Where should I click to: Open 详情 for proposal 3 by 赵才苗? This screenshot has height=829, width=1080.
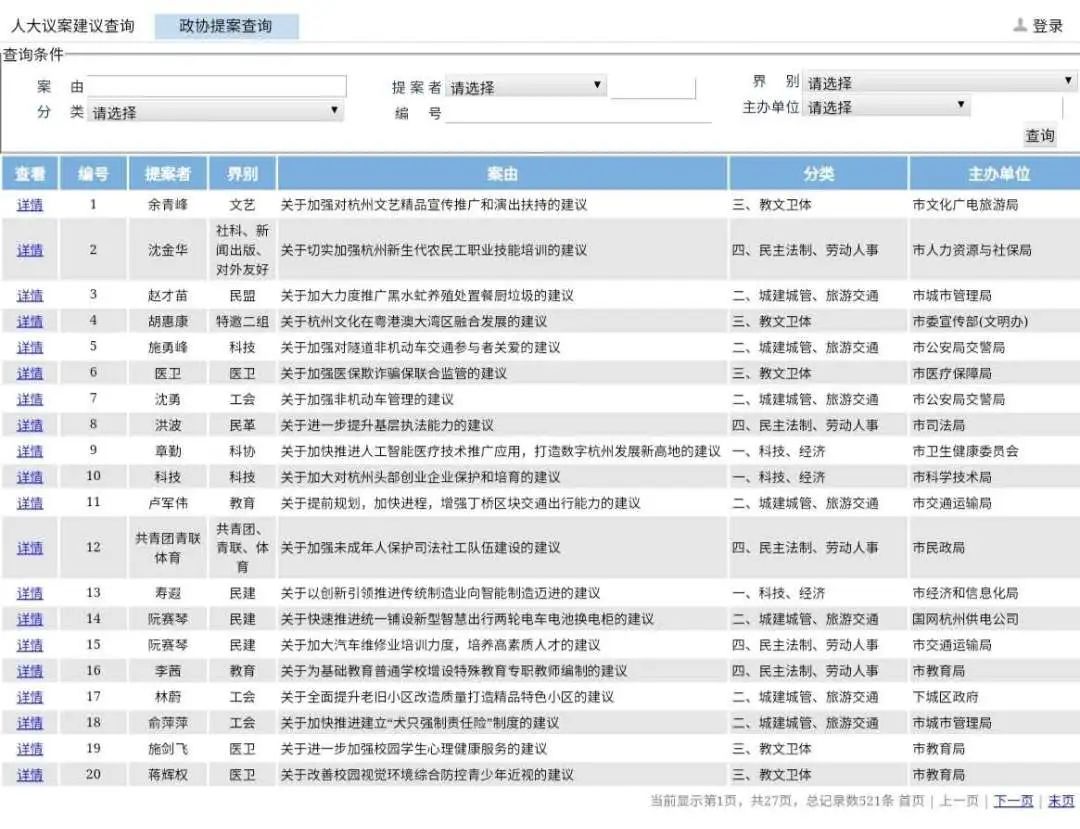[30, 295]
